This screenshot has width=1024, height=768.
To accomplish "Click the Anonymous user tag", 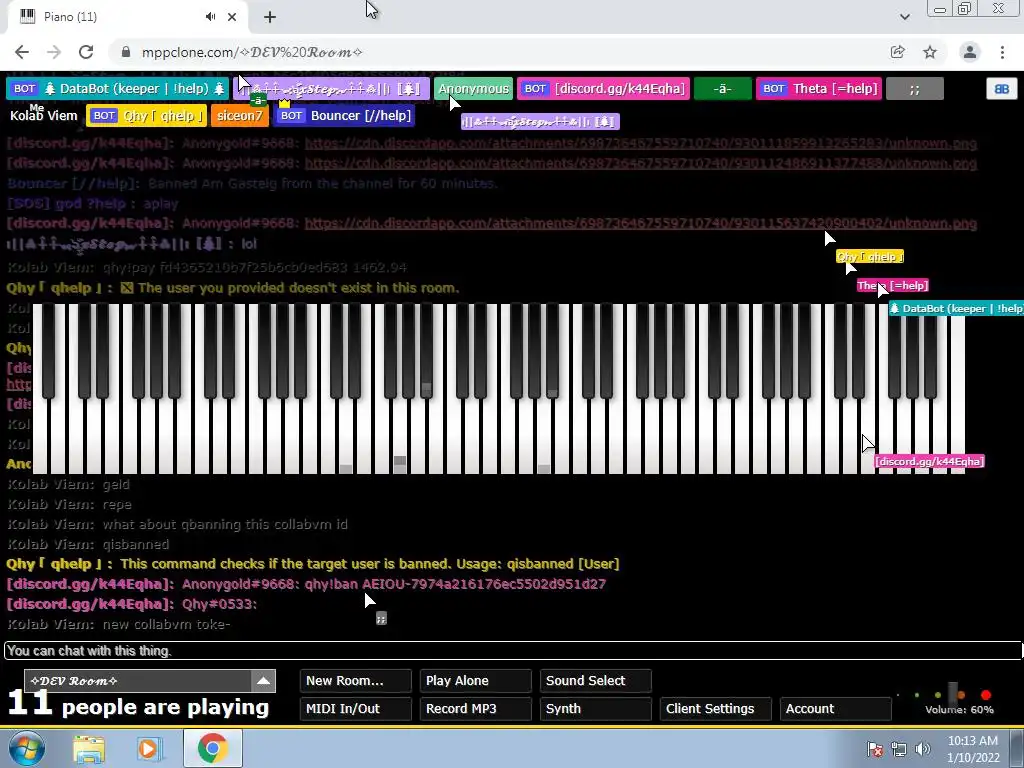I will click(473, 89).
